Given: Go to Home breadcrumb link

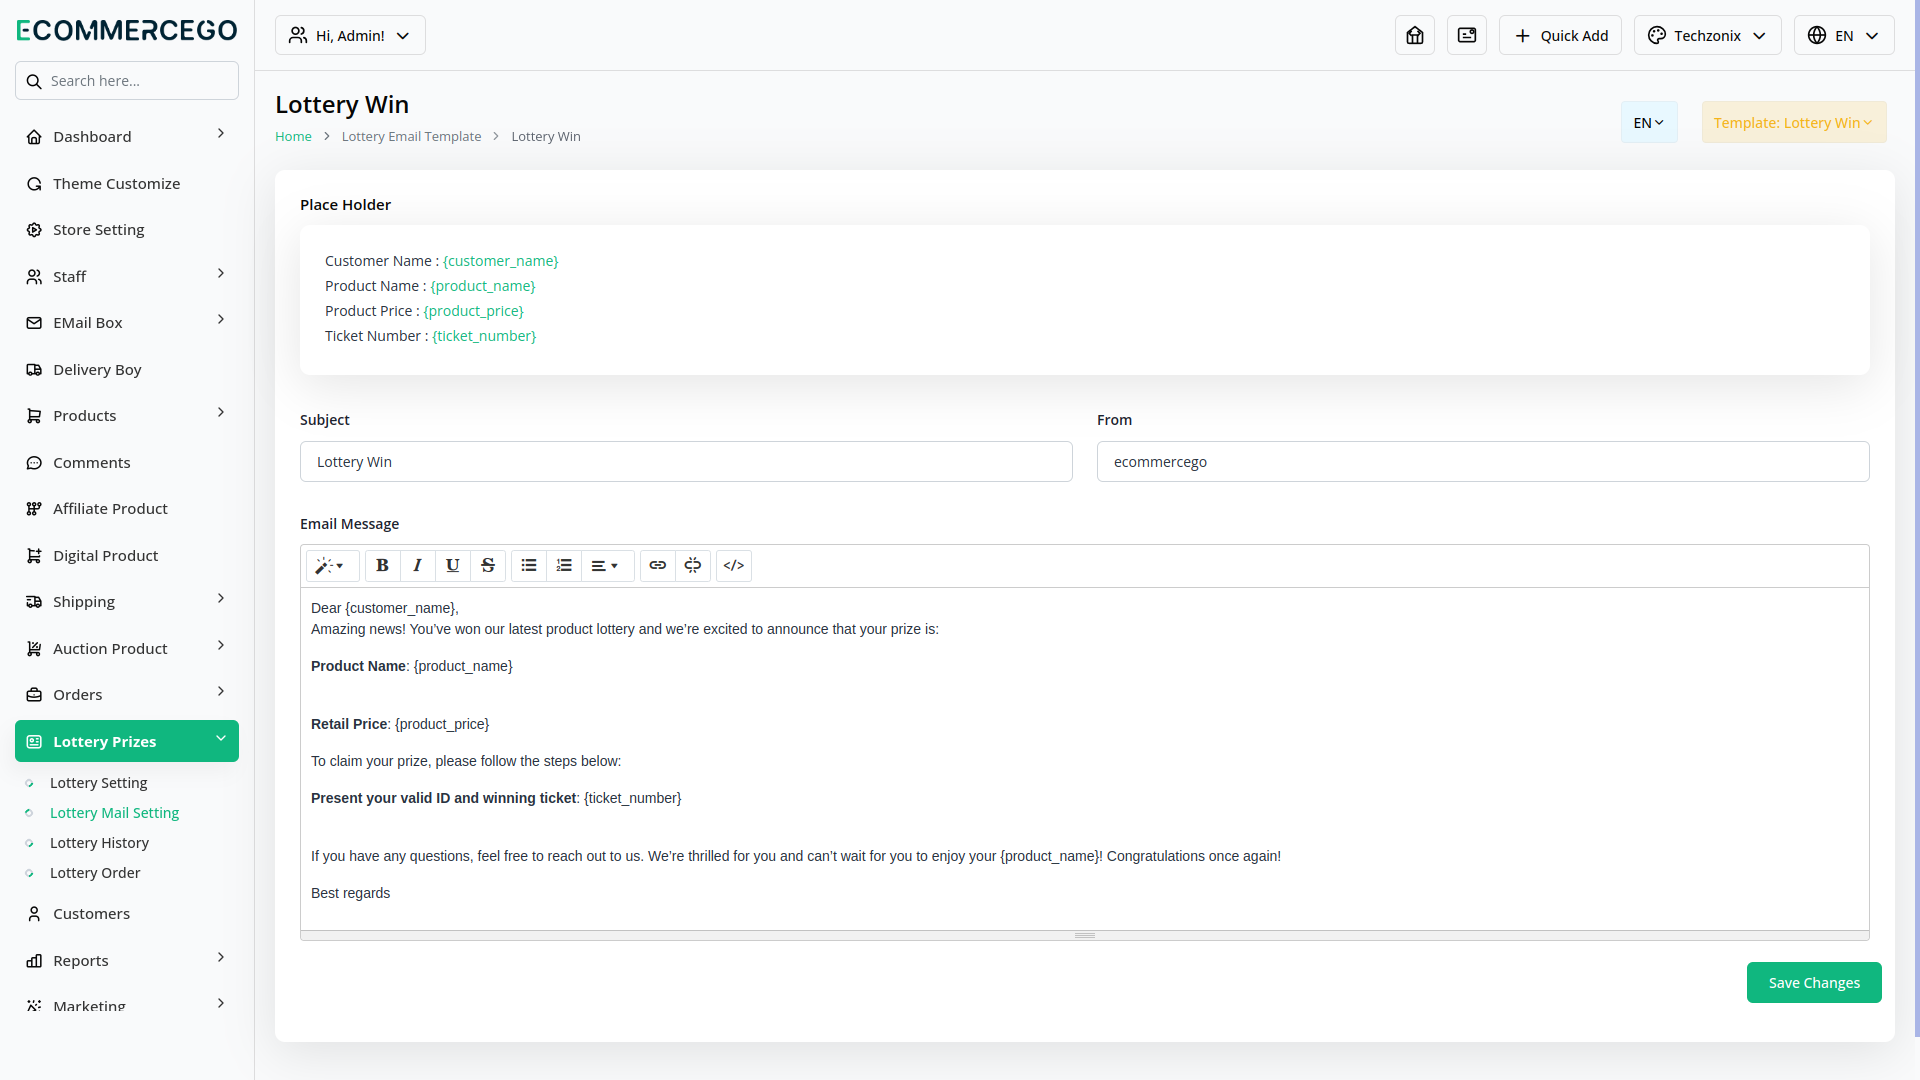Looking at the screenshot, I should [x=293, y=137].
